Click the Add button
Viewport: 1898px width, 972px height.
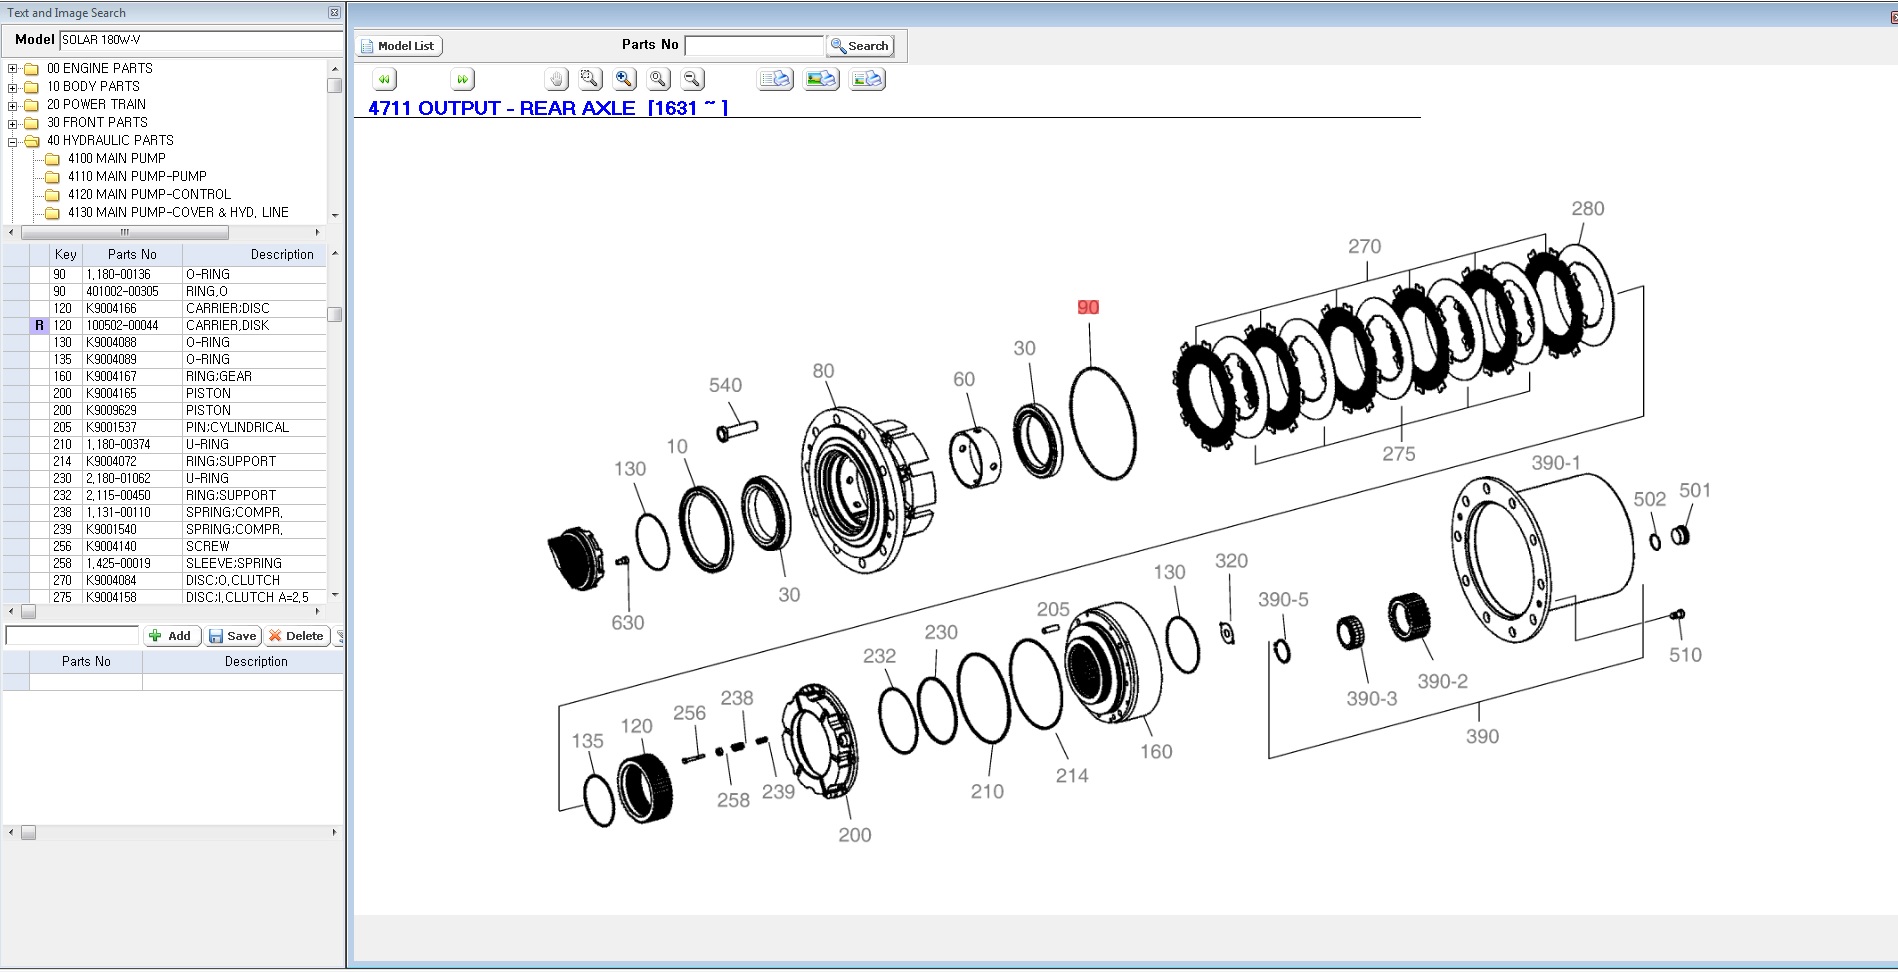[x=173, y=636]
